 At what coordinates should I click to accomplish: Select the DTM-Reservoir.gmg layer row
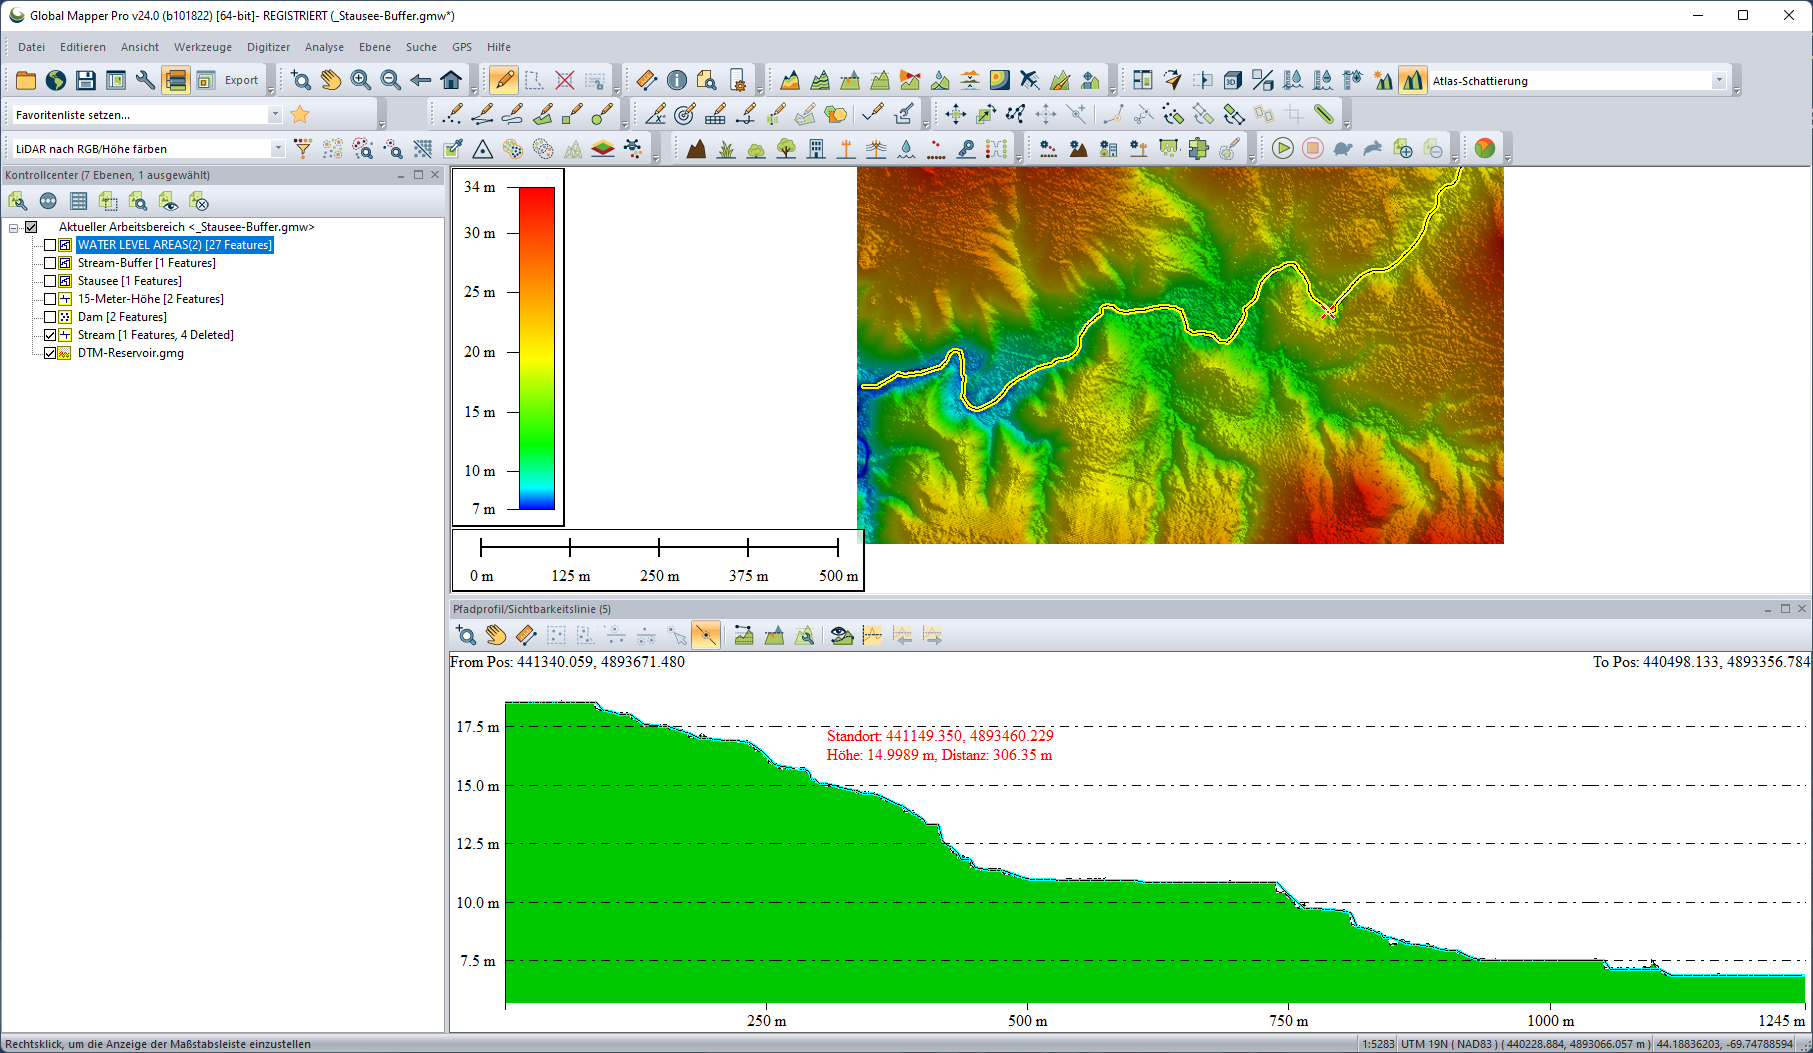[x=131, y=353]
